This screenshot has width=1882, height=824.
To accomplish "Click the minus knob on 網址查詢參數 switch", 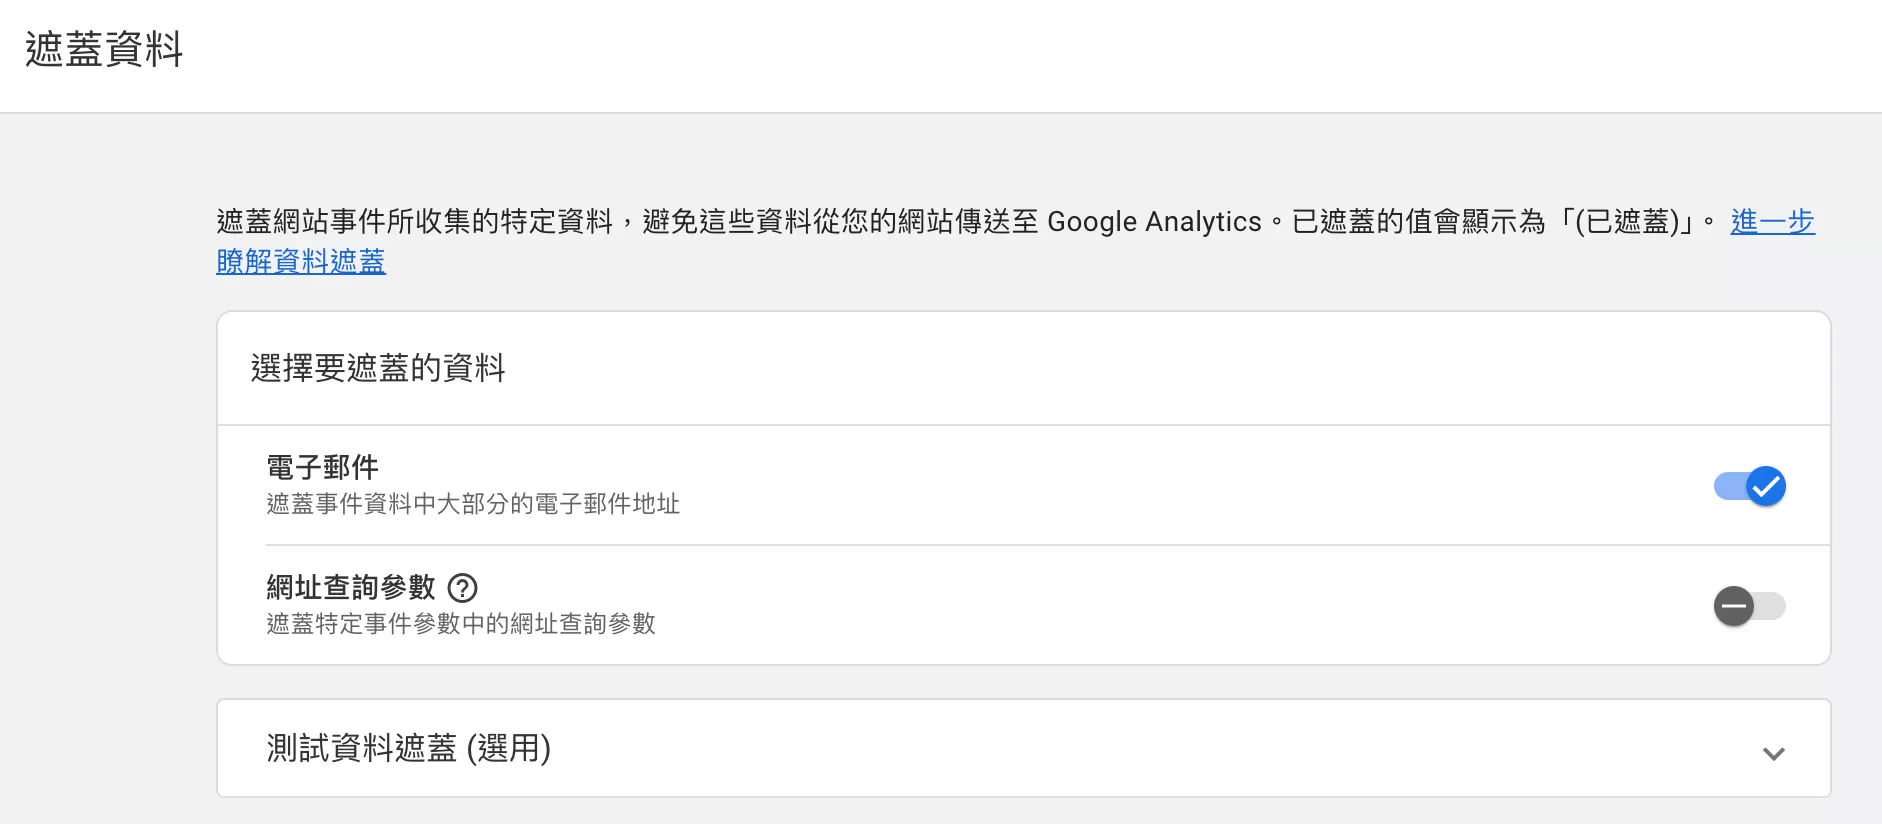I will [1734, 606].
